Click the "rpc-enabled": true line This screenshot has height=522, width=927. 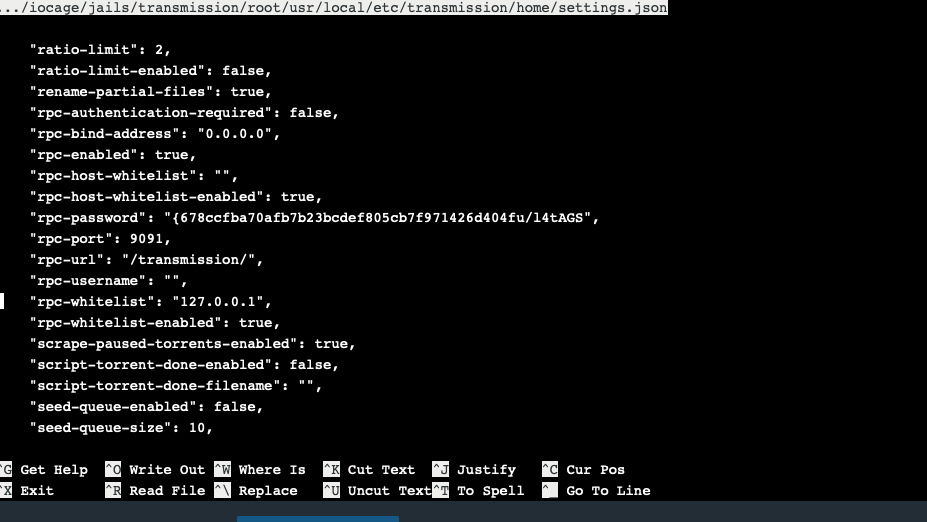tap(112, 155)
